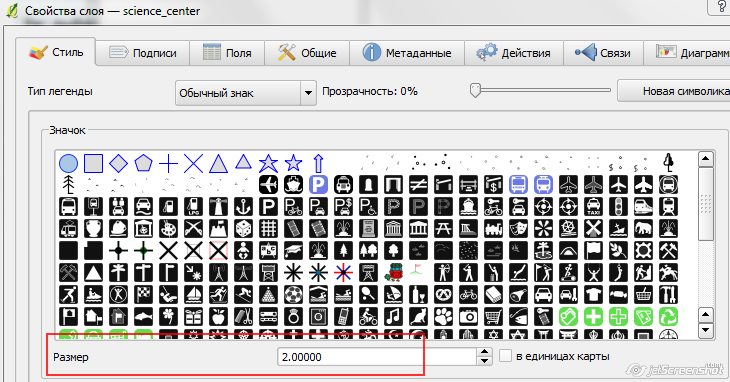The image size is (730, 382).
Task: Select the sailboat icon
Action: point(193,295)
